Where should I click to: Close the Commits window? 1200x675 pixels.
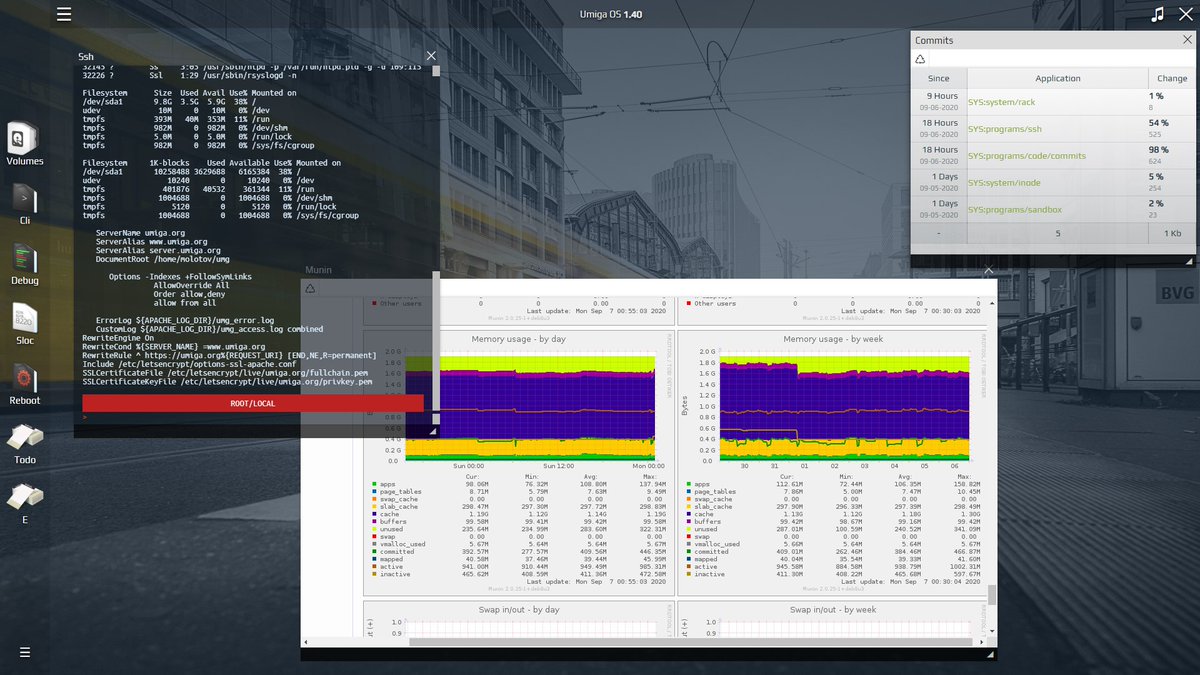tap(1187, 40)
